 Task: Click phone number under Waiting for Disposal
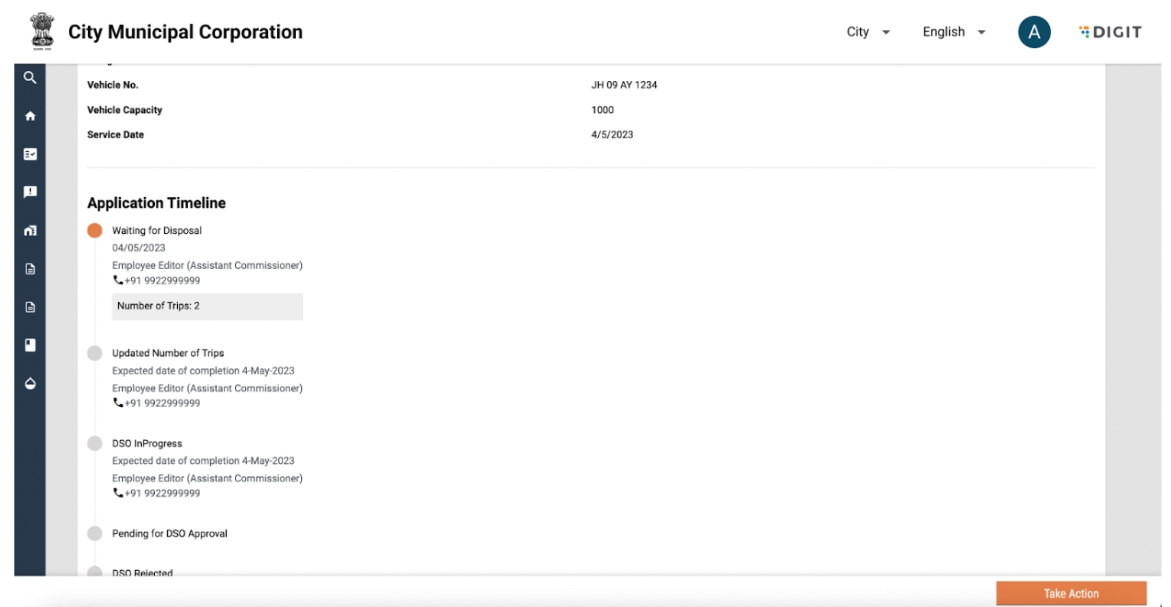tap(157, 281)
